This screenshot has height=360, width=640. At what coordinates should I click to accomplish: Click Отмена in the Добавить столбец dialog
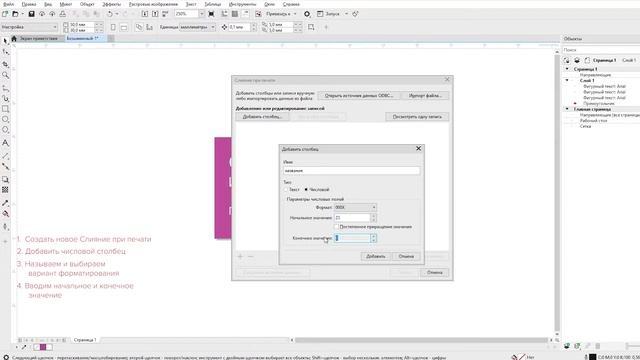point(406,256)
